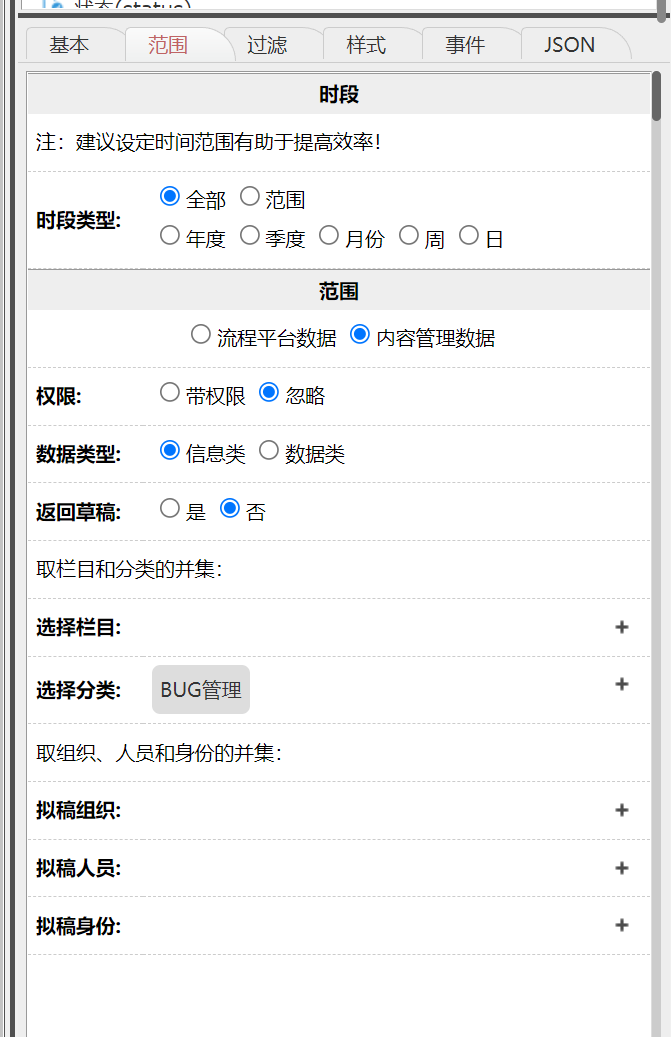Open the JSON tab
The width and height of the screenshot is (671, 1037).
pos(570,45)
